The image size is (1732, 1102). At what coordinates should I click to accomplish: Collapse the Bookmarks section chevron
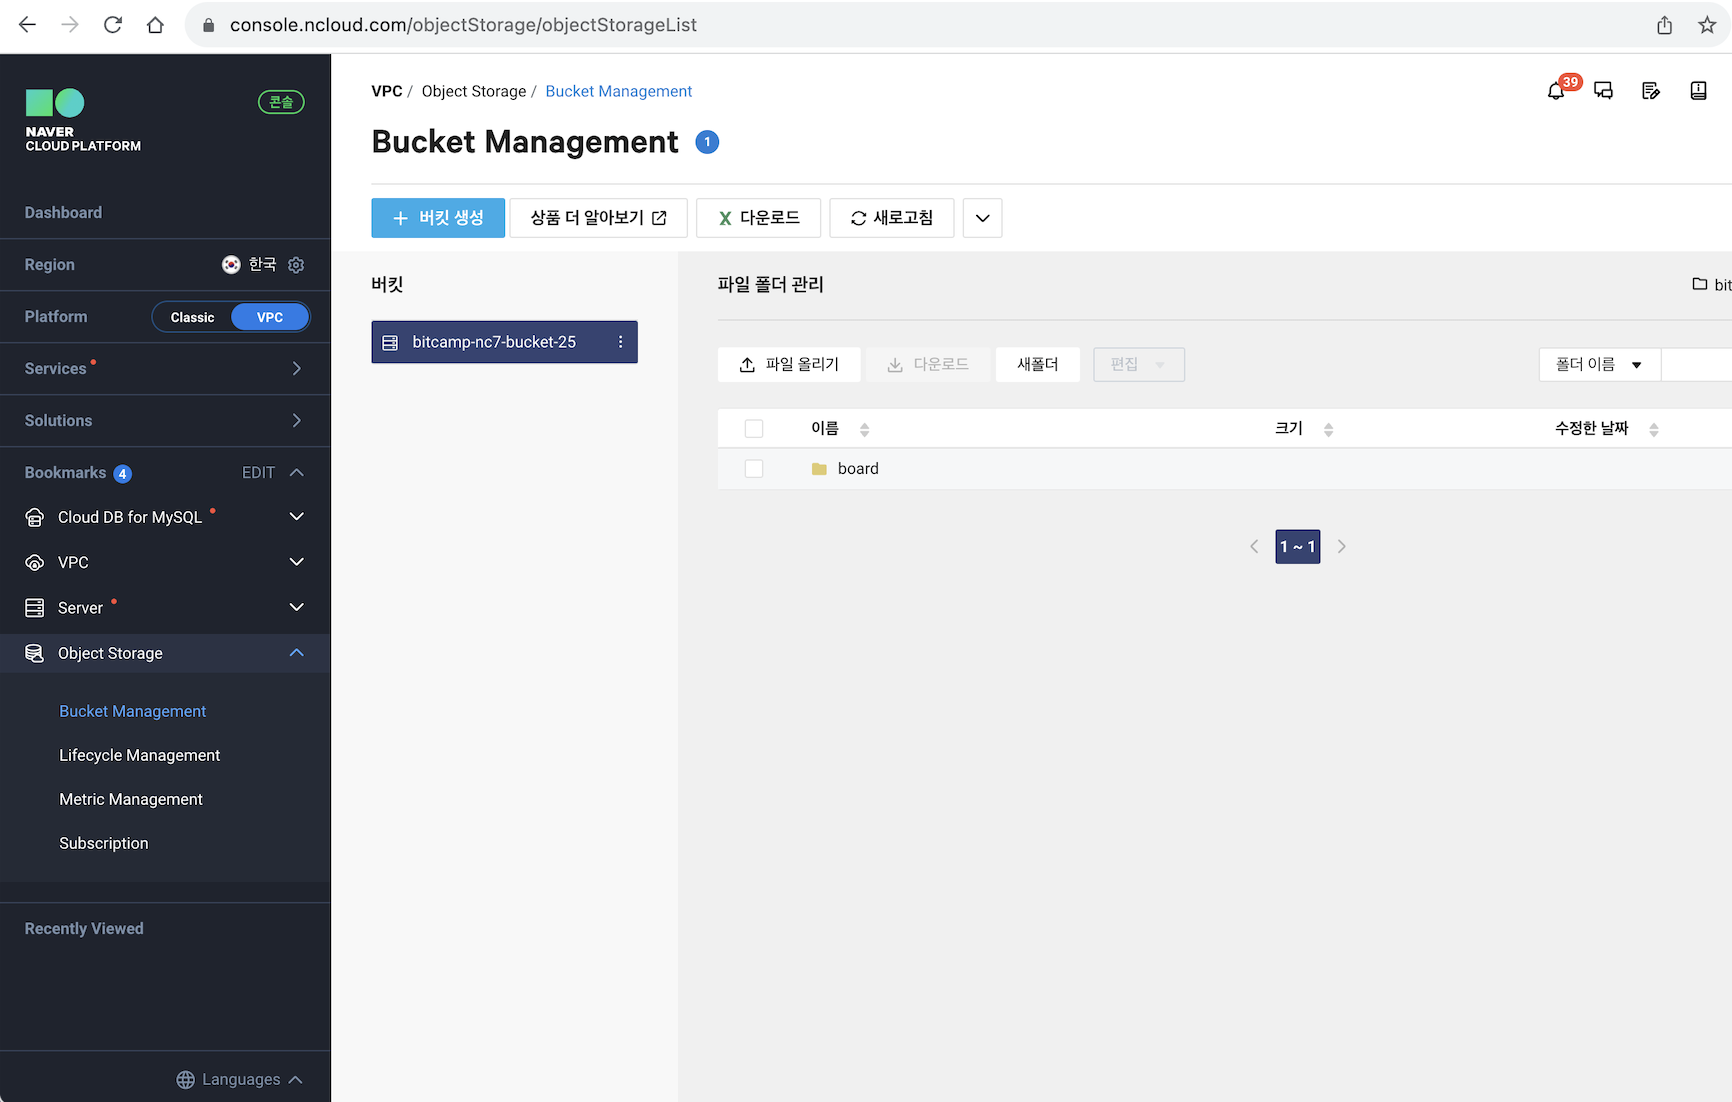296,473
